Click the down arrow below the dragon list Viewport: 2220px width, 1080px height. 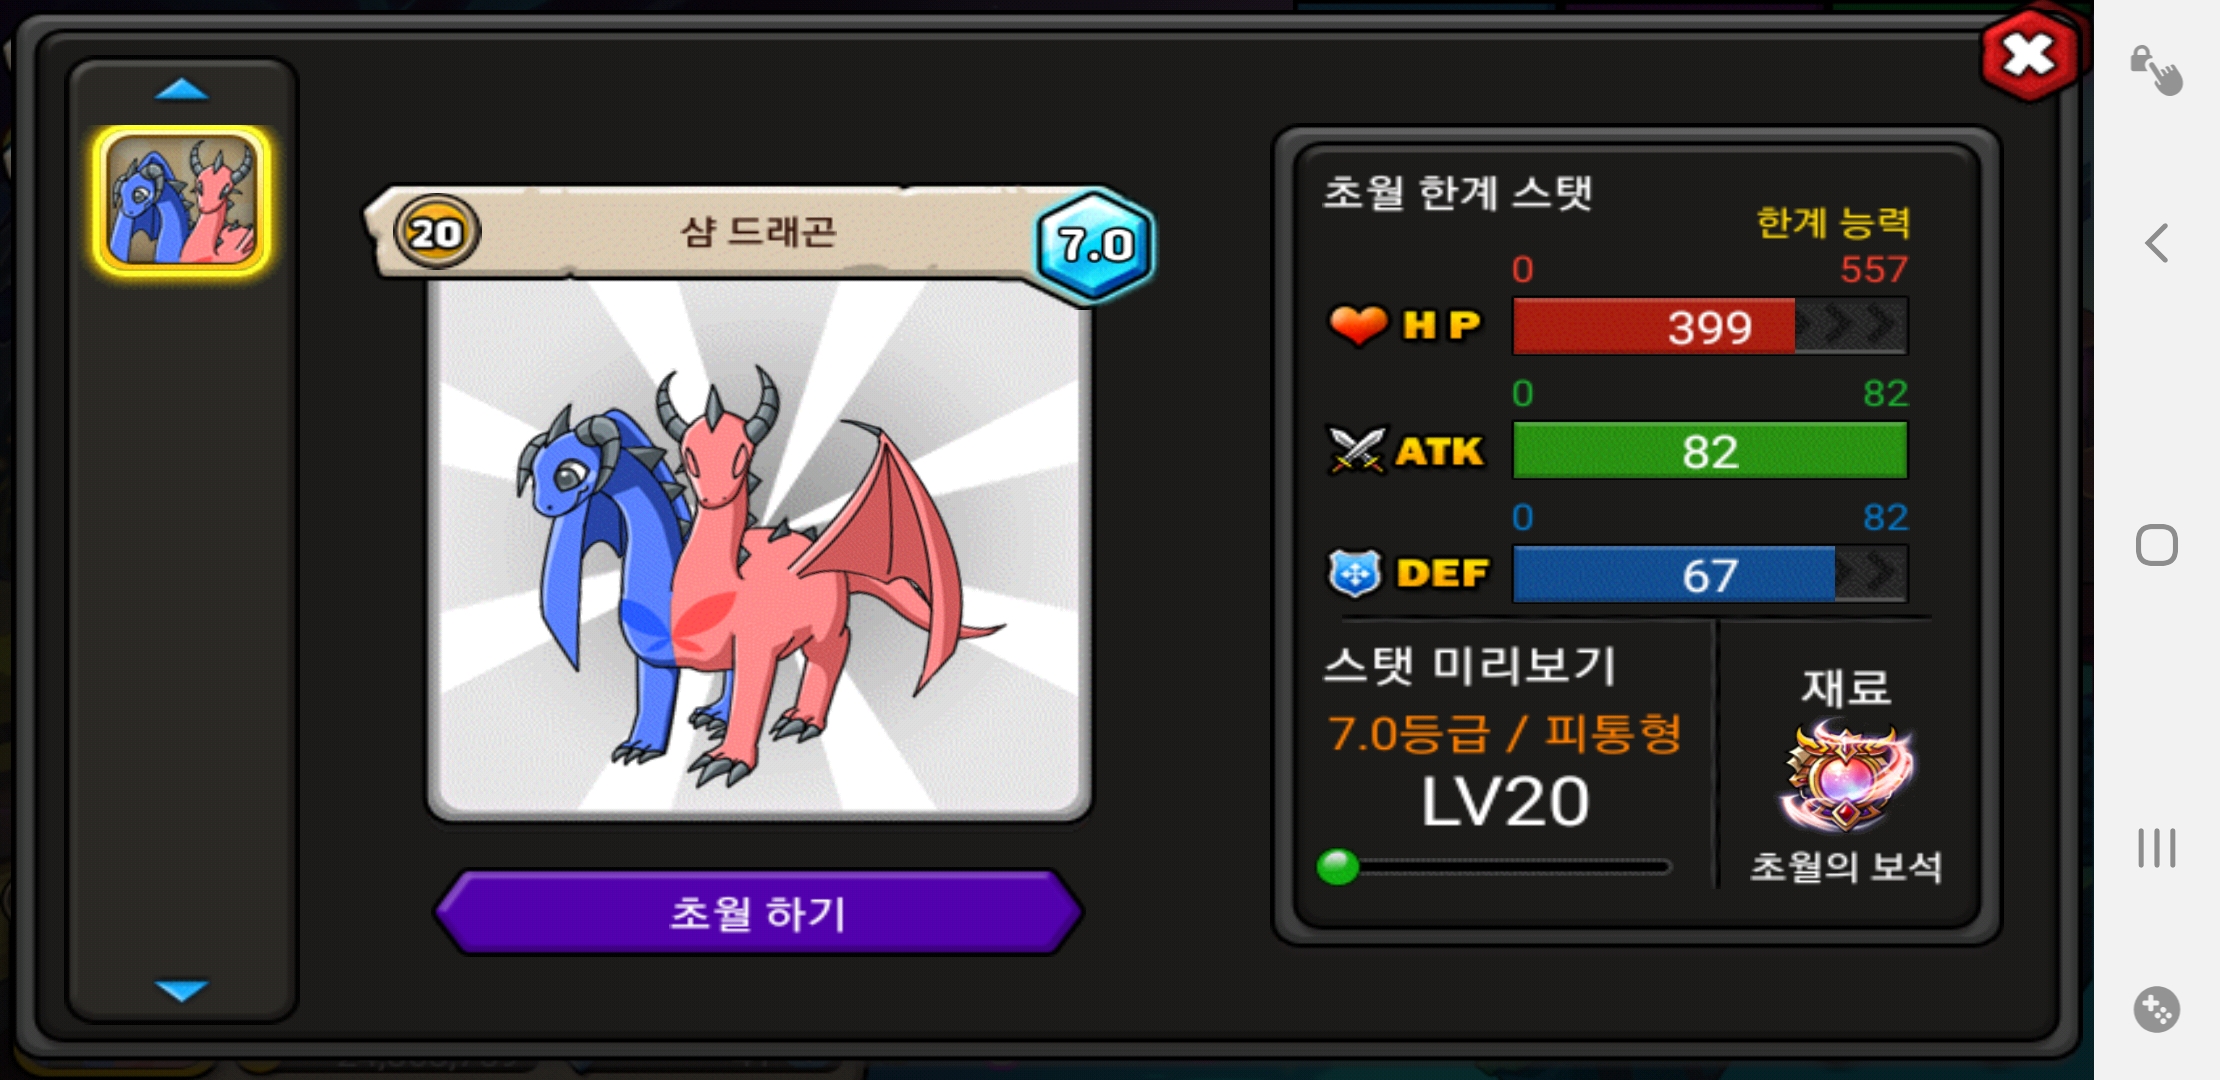click(x=182, y=990)
